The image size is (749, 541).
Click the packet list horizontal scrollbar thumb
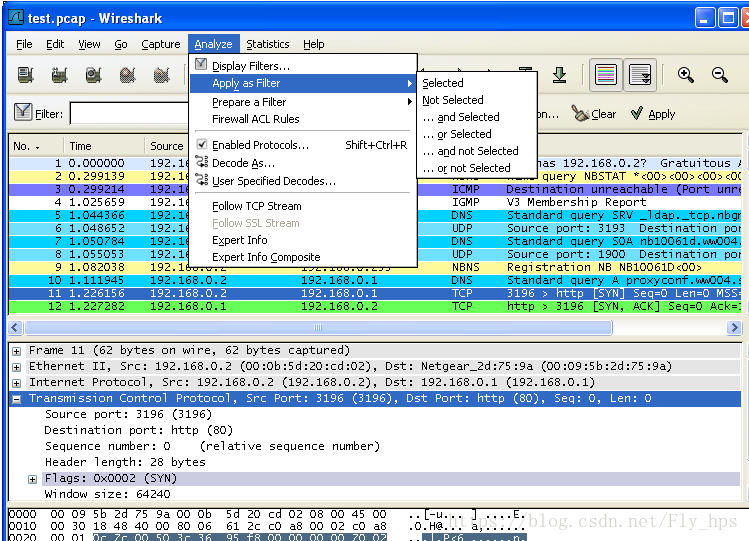click(x=318, y=328)
